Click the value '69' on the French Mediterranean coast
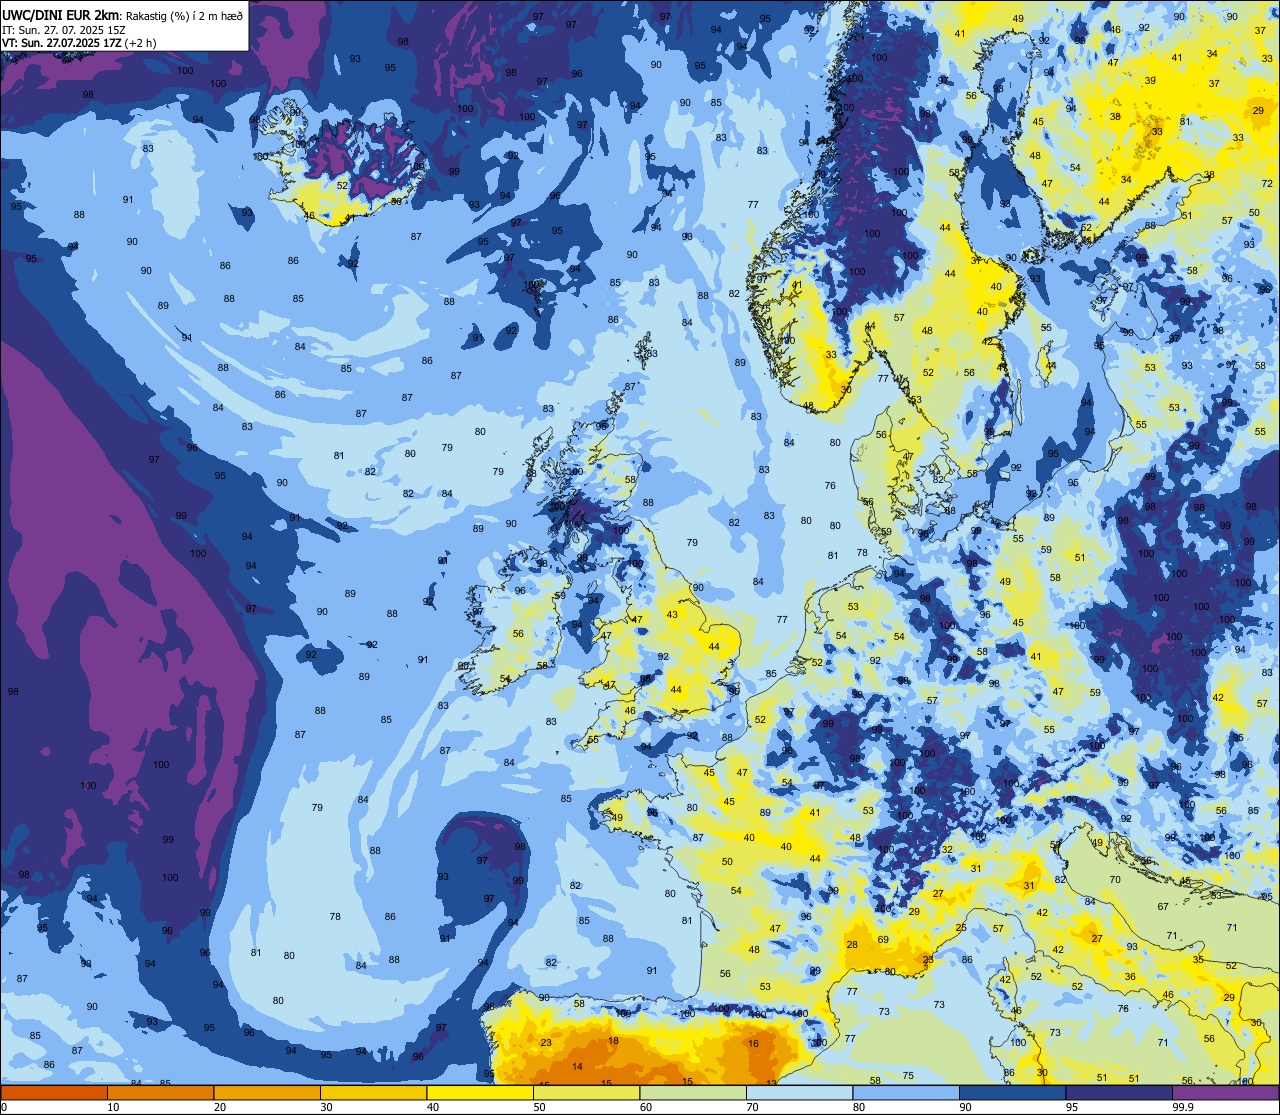 tap(883, 940)
